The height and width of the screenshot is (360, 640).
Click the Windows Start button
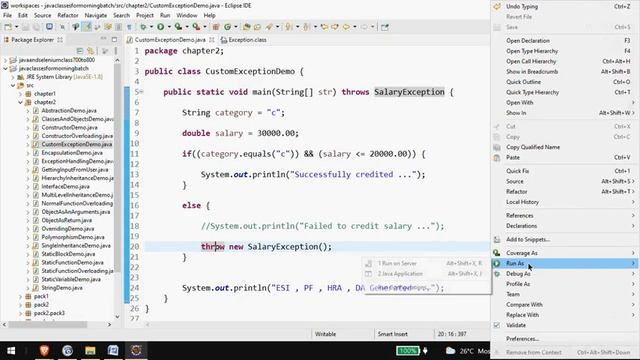pyautogui.click(x=11, y=350)
